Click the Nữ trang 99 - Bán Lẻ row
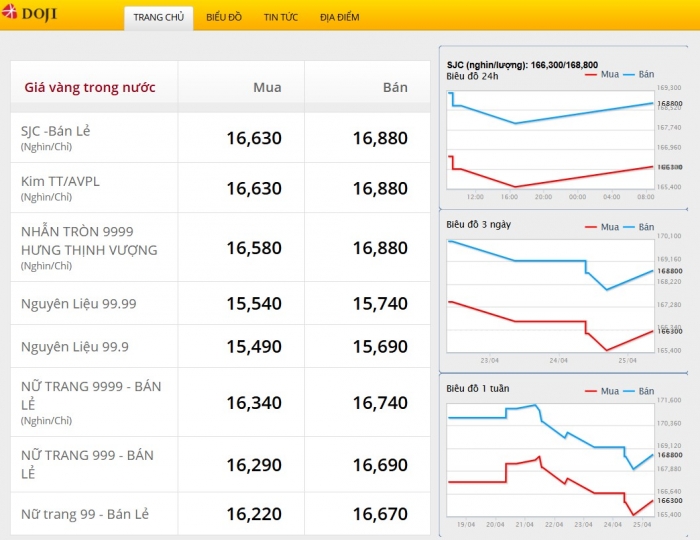700x540 pixels. coord(220,514)
